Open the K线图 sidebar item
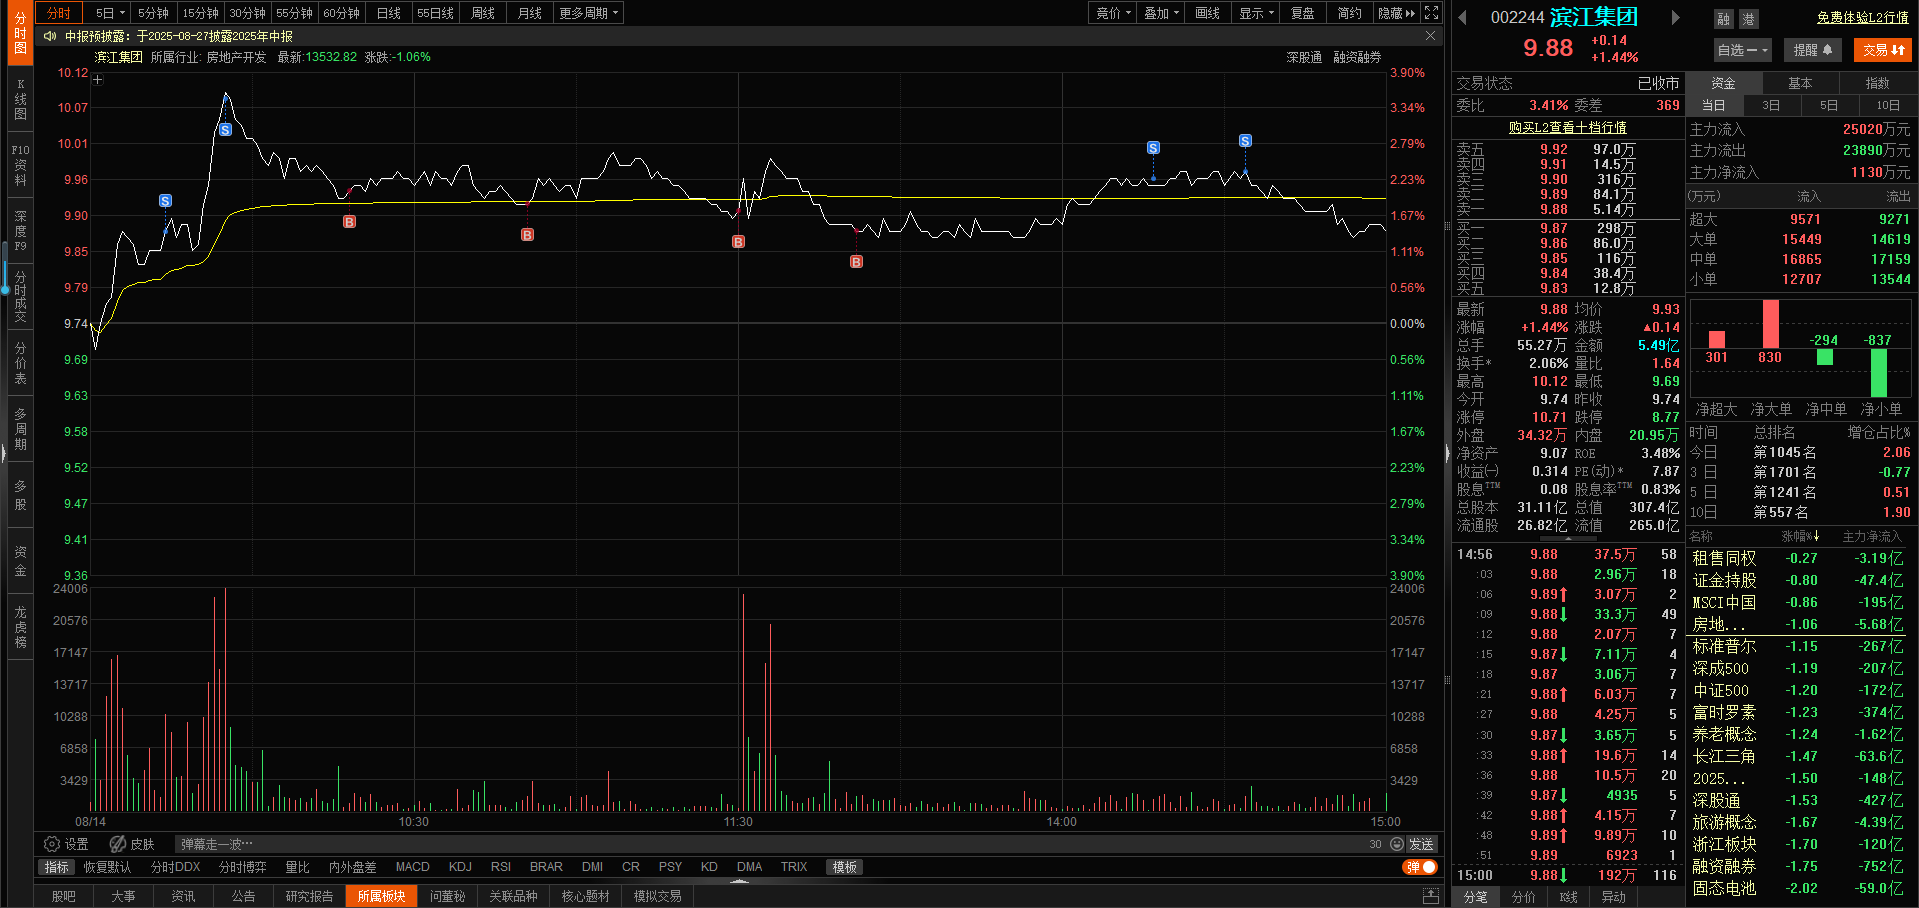 pos(20,99)
